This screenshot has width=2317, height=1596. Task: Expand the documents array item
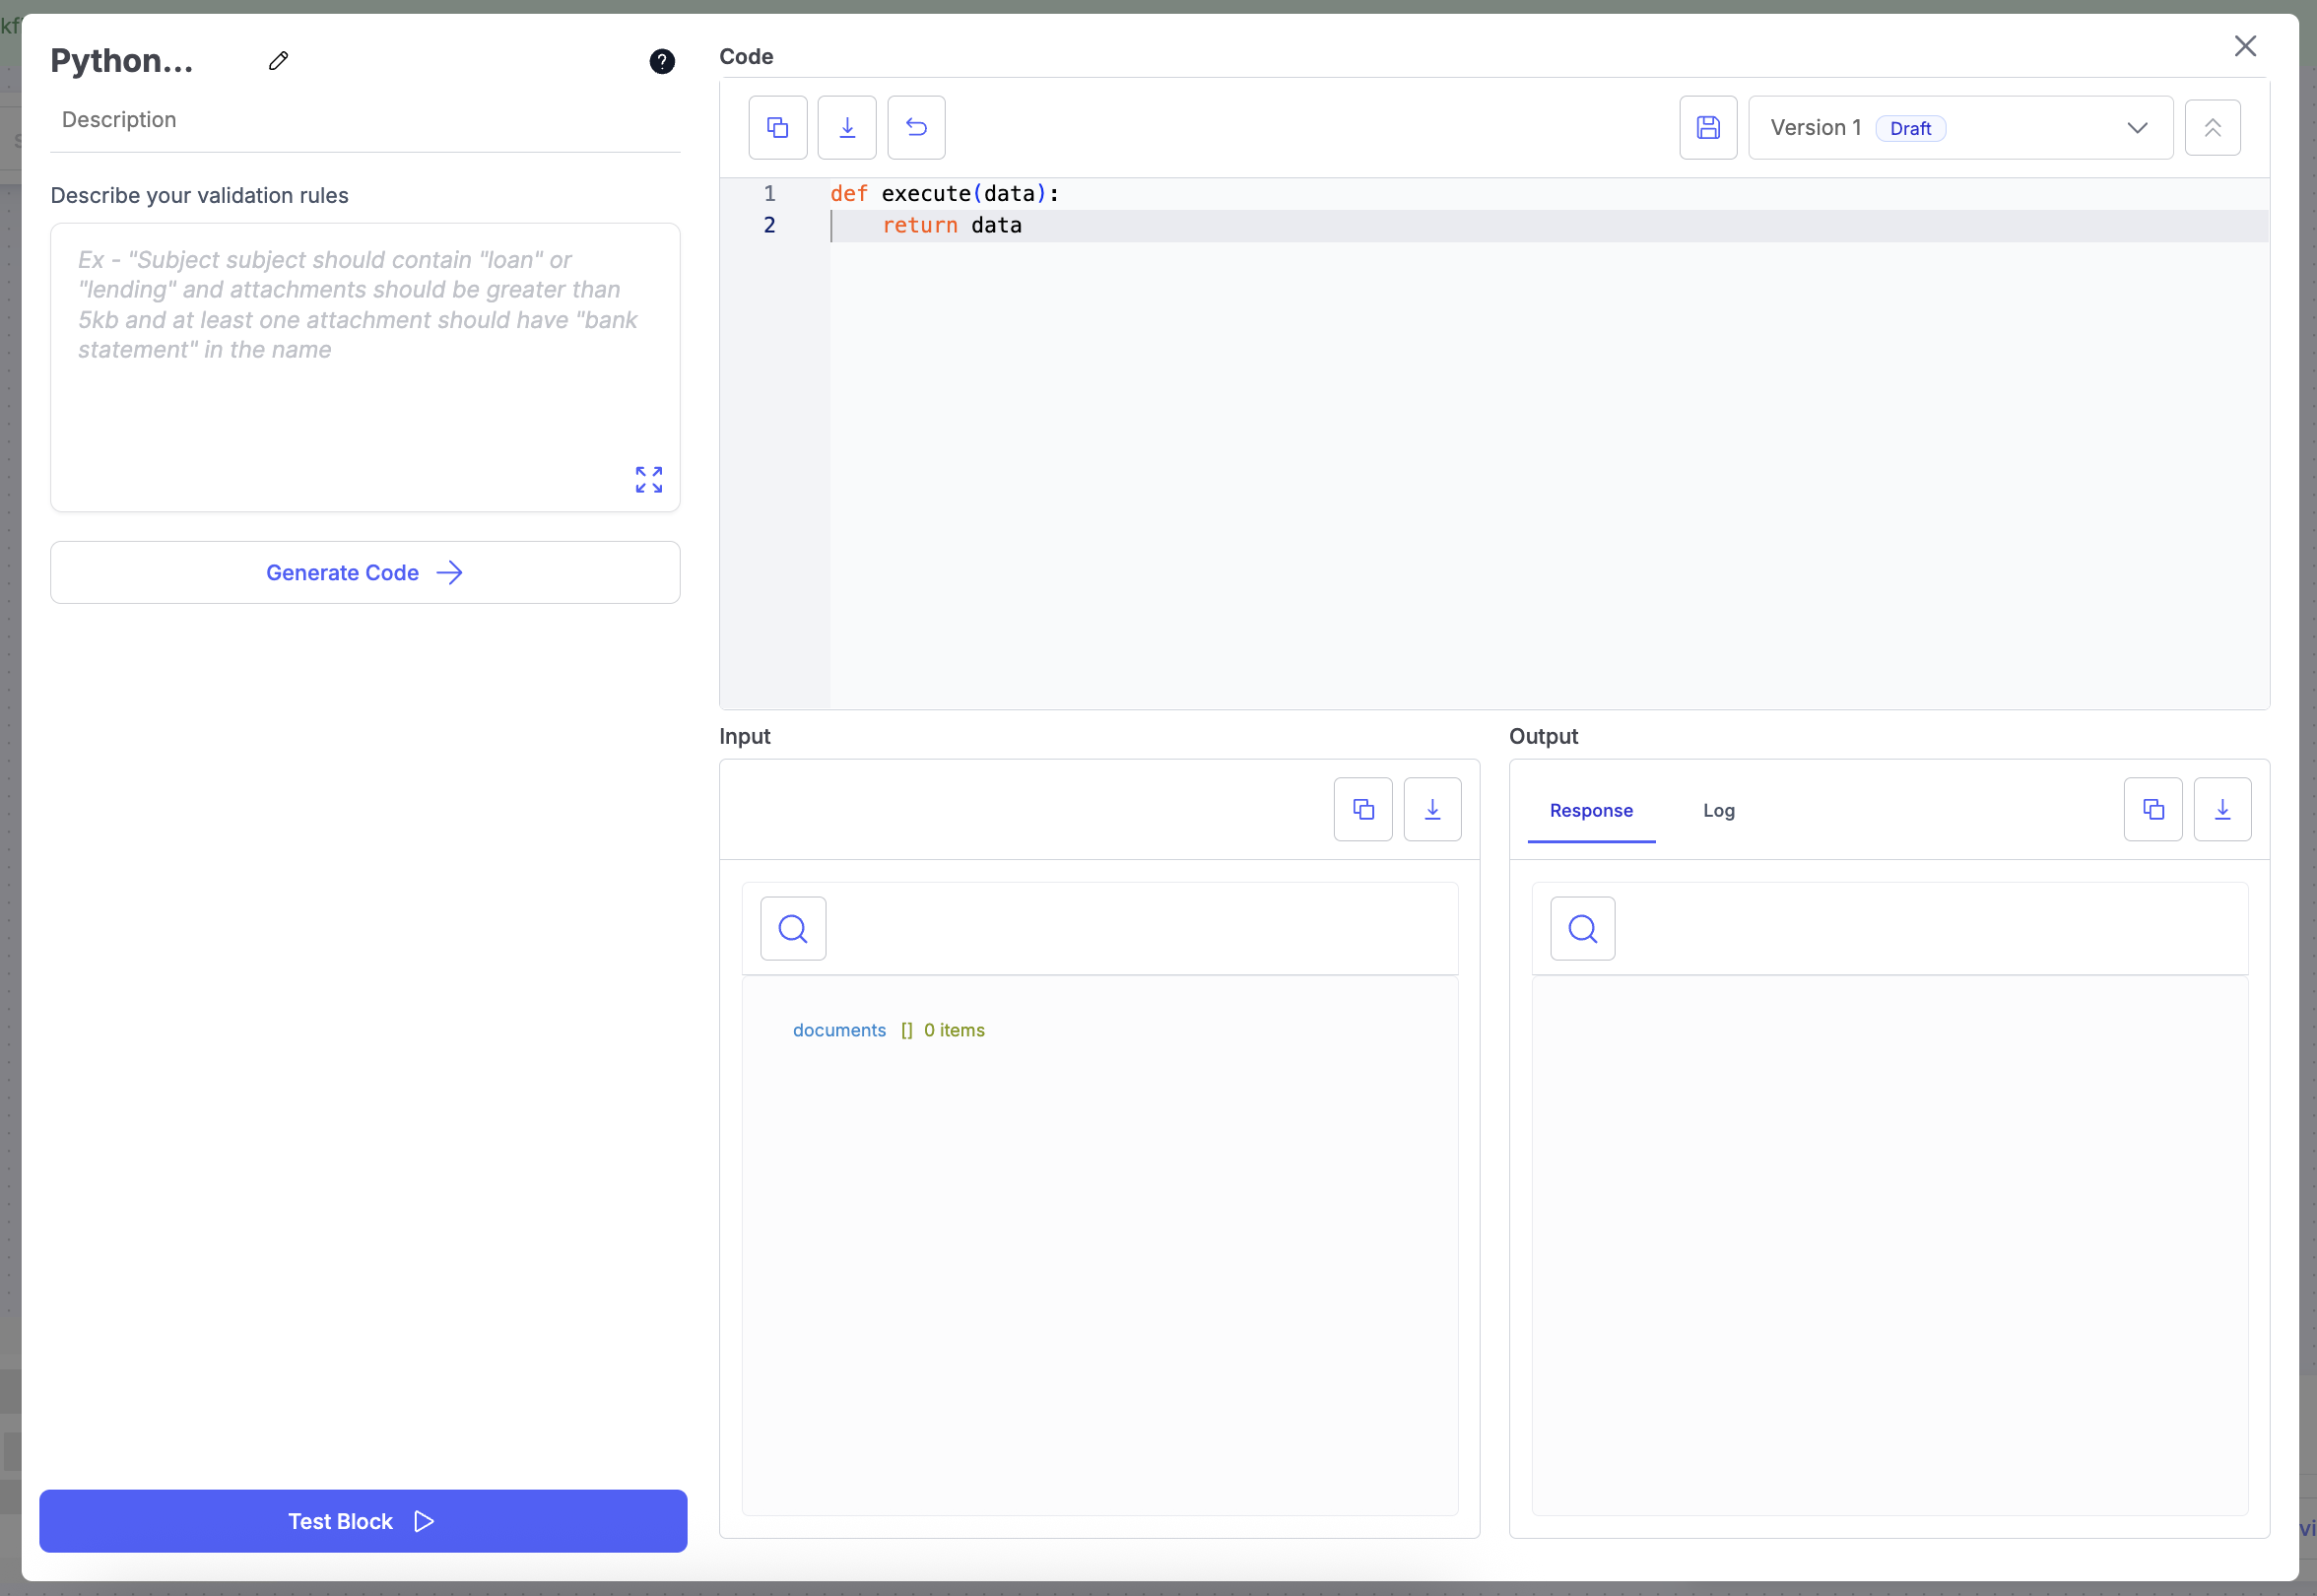[x=838, y=1030]
